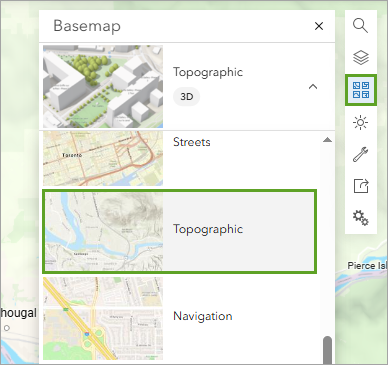Viewport: 388px width, 365px height.
Task: Open the Search tool
Action: tap(361, 26)
